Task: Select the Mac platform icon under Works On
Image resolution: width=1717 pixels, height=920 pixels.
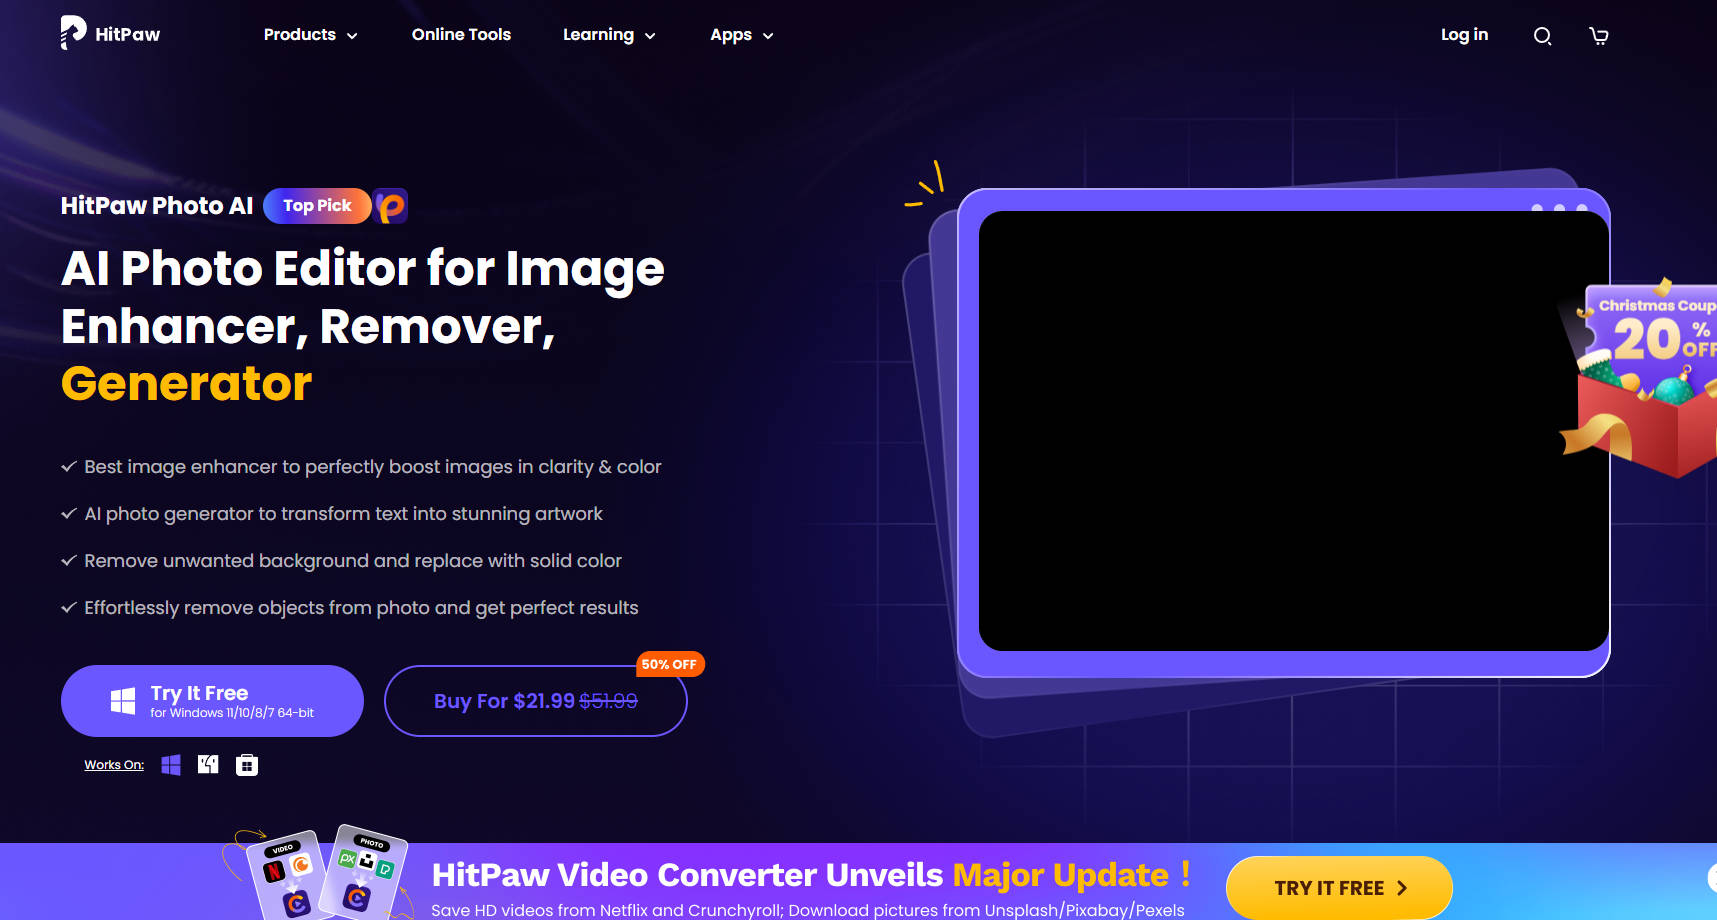Action: [x=208, y=765]
